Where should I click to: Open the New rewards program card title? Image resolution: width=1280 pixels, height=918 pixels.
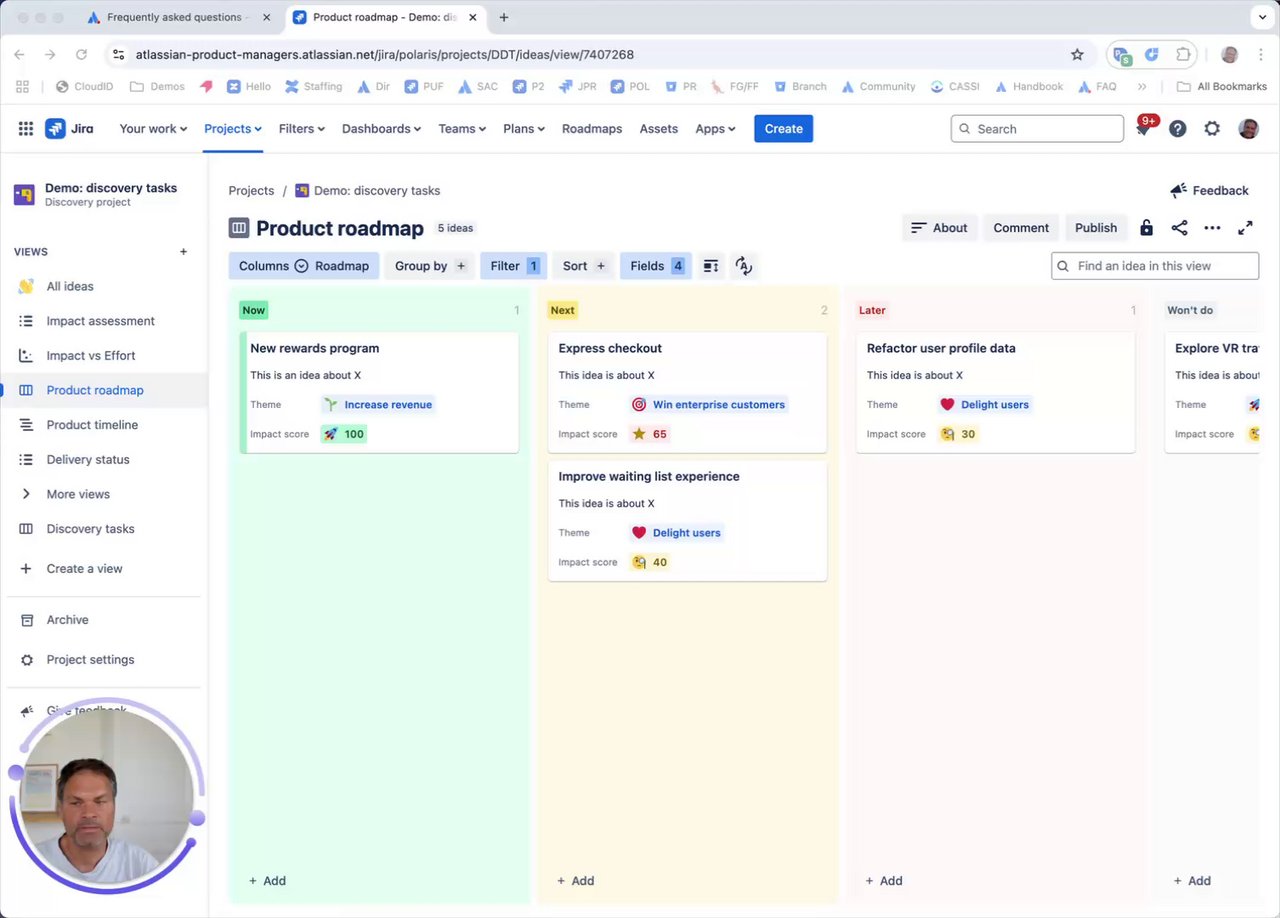(315, 348)
